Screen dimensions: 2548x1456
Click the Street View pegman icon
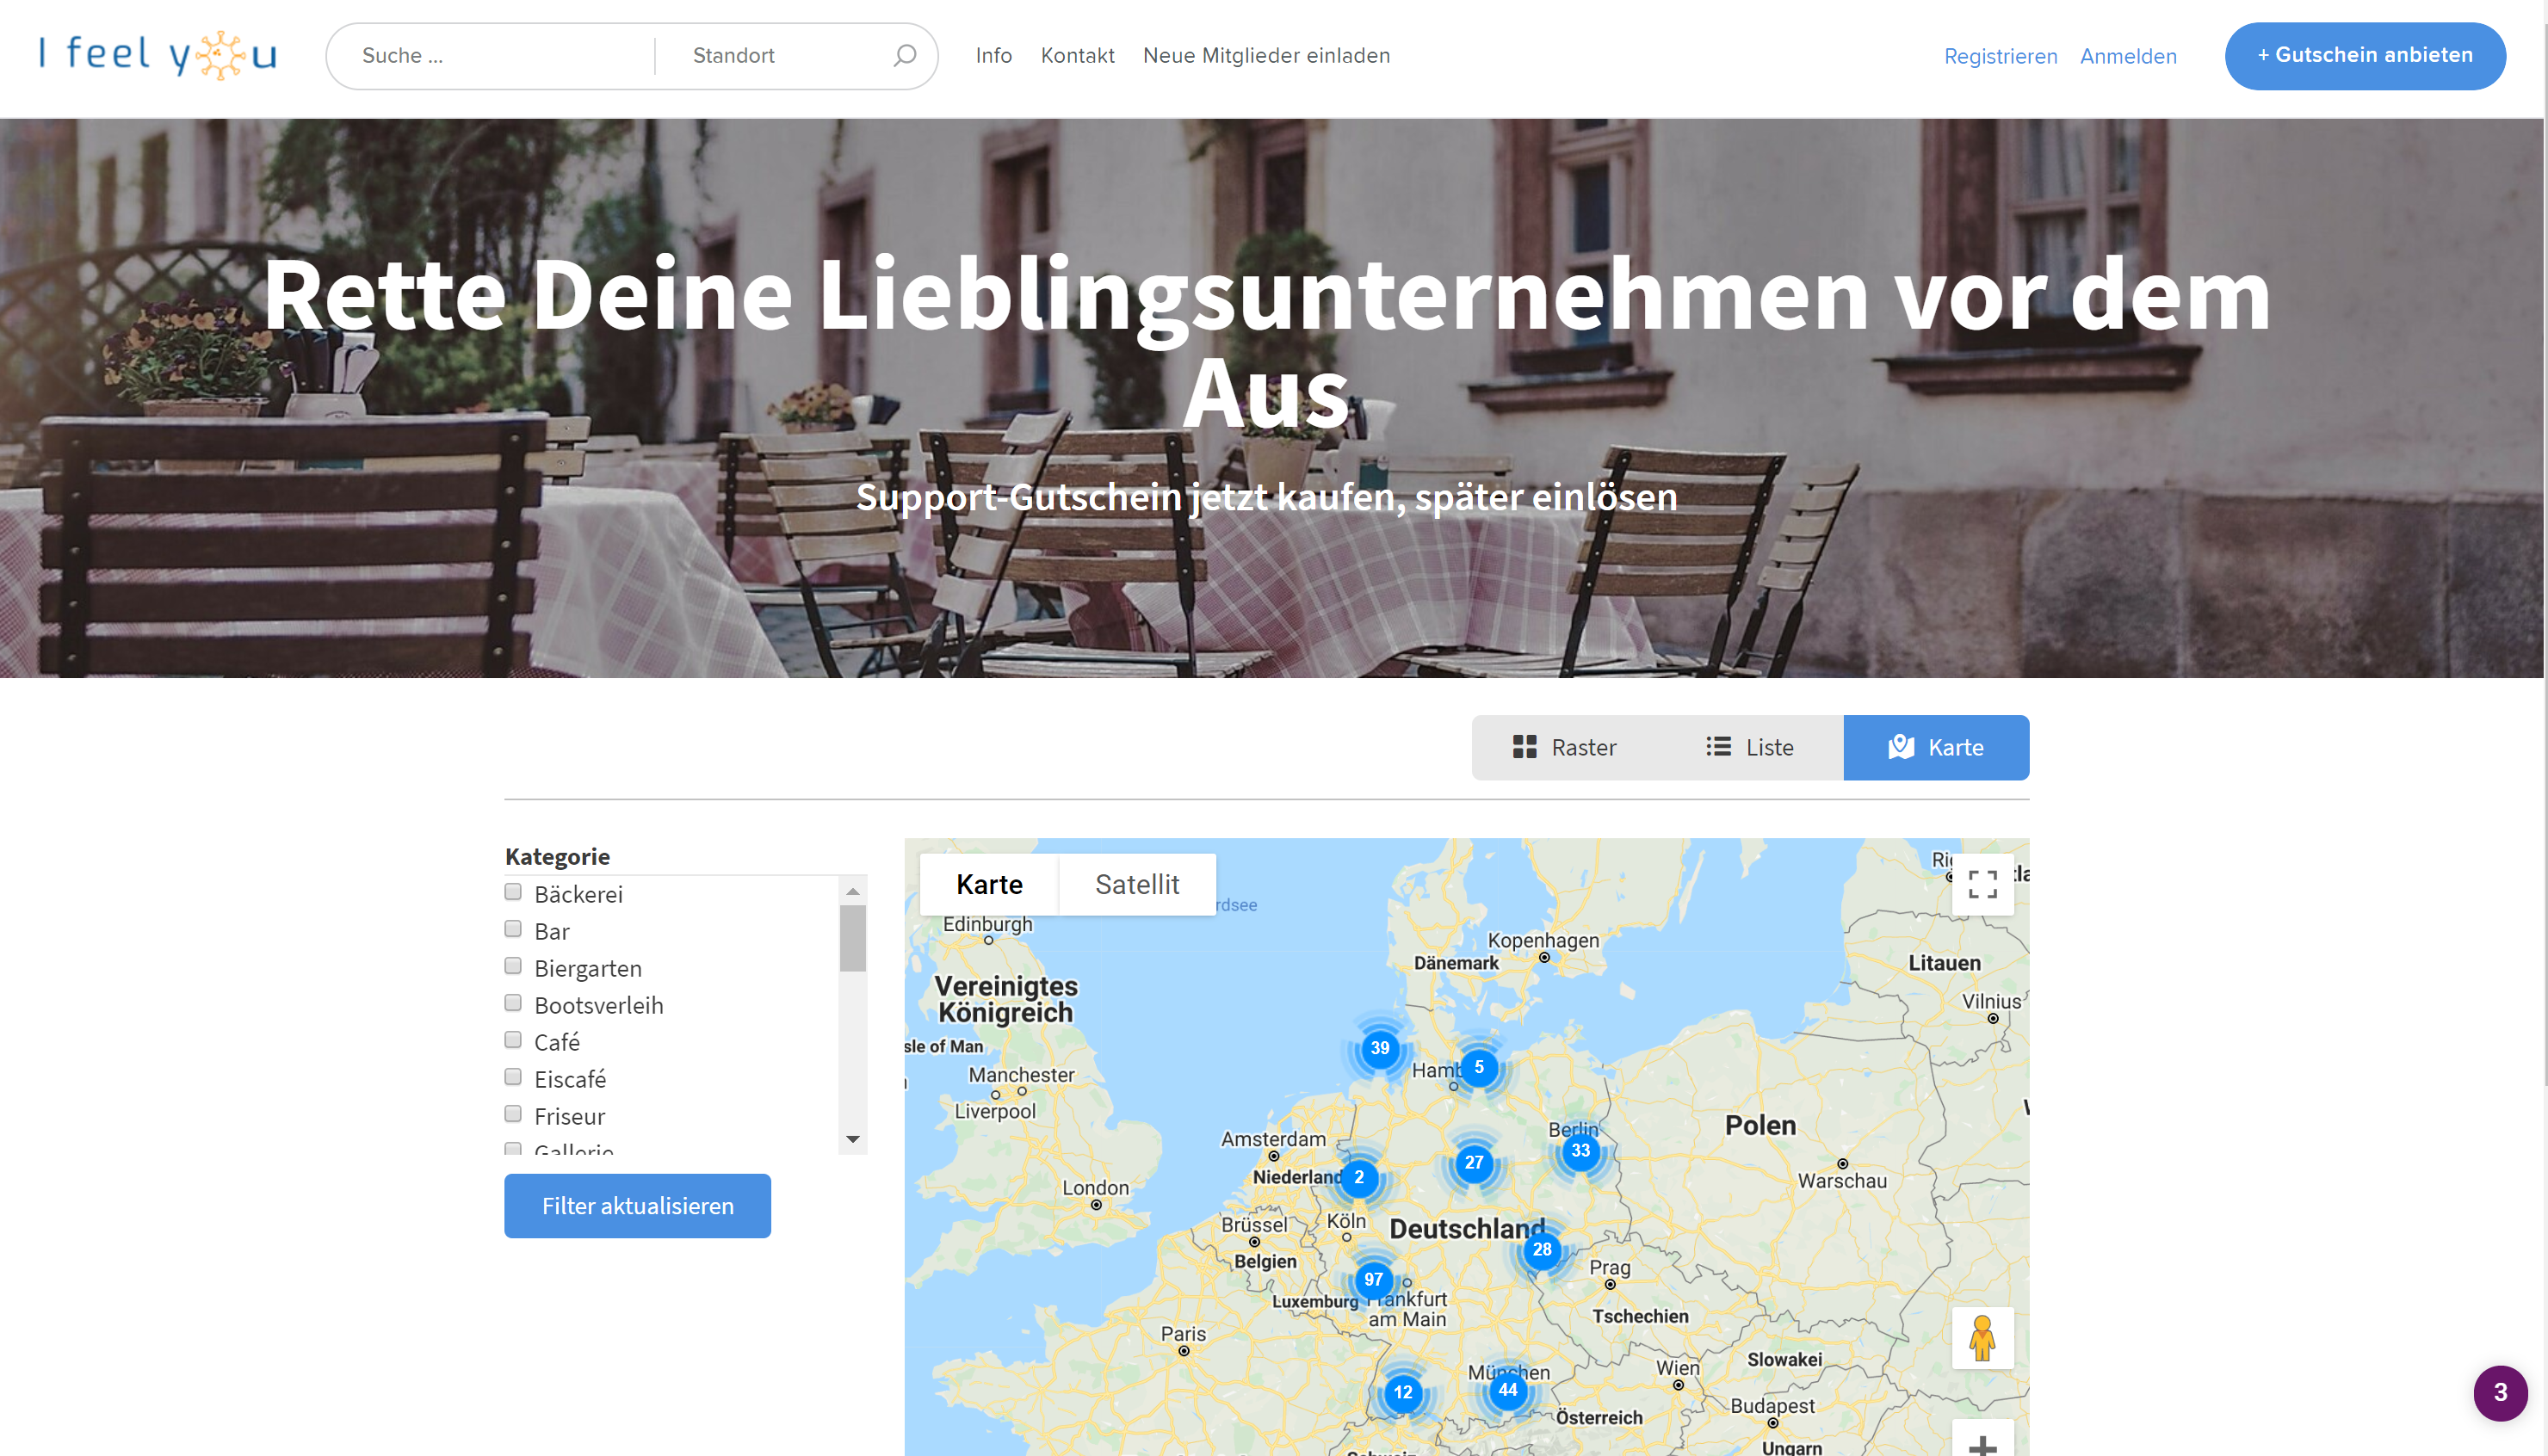tap(1982, 1338)
